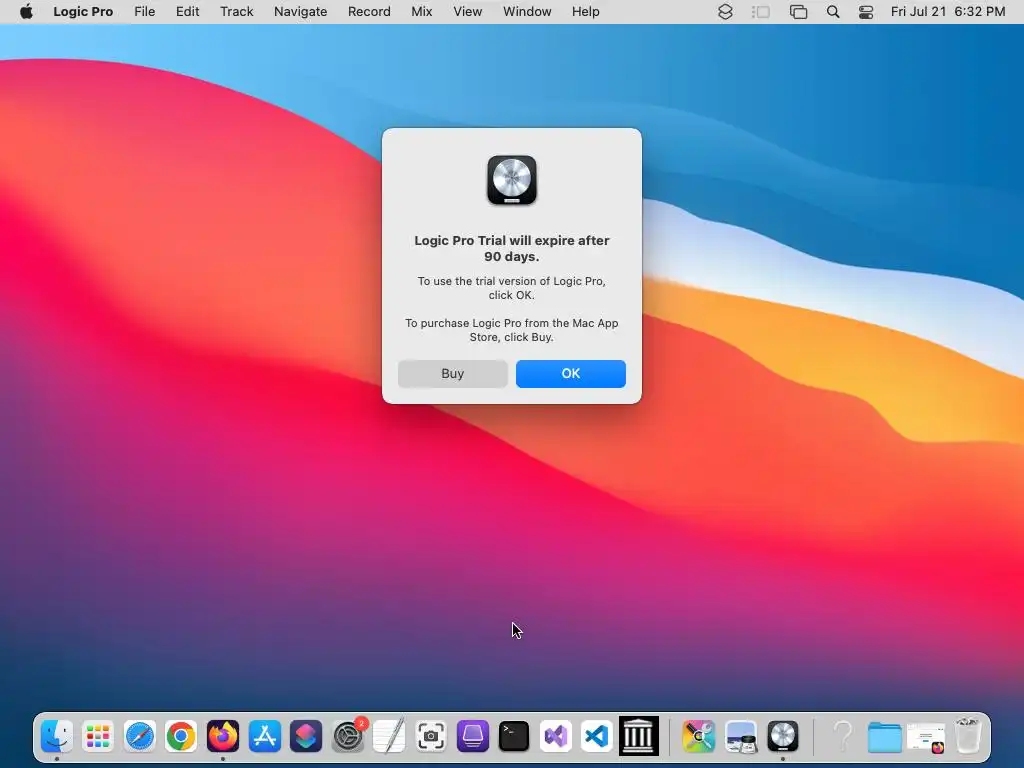Open Finder from the Dock

pos(57,736)
